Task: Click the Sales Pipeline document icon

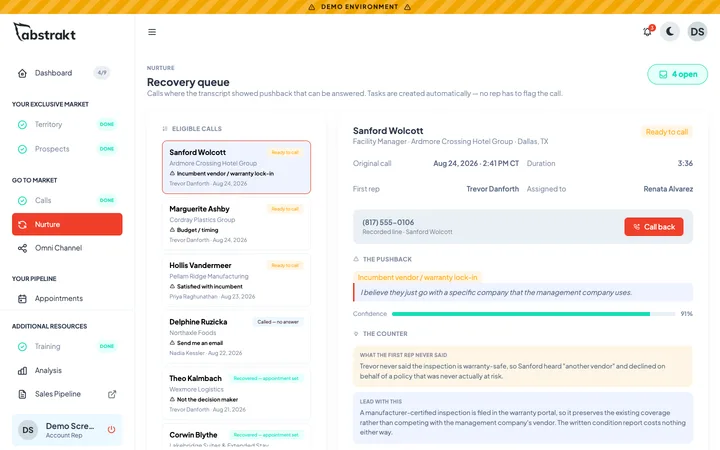Action: [22, 394]
